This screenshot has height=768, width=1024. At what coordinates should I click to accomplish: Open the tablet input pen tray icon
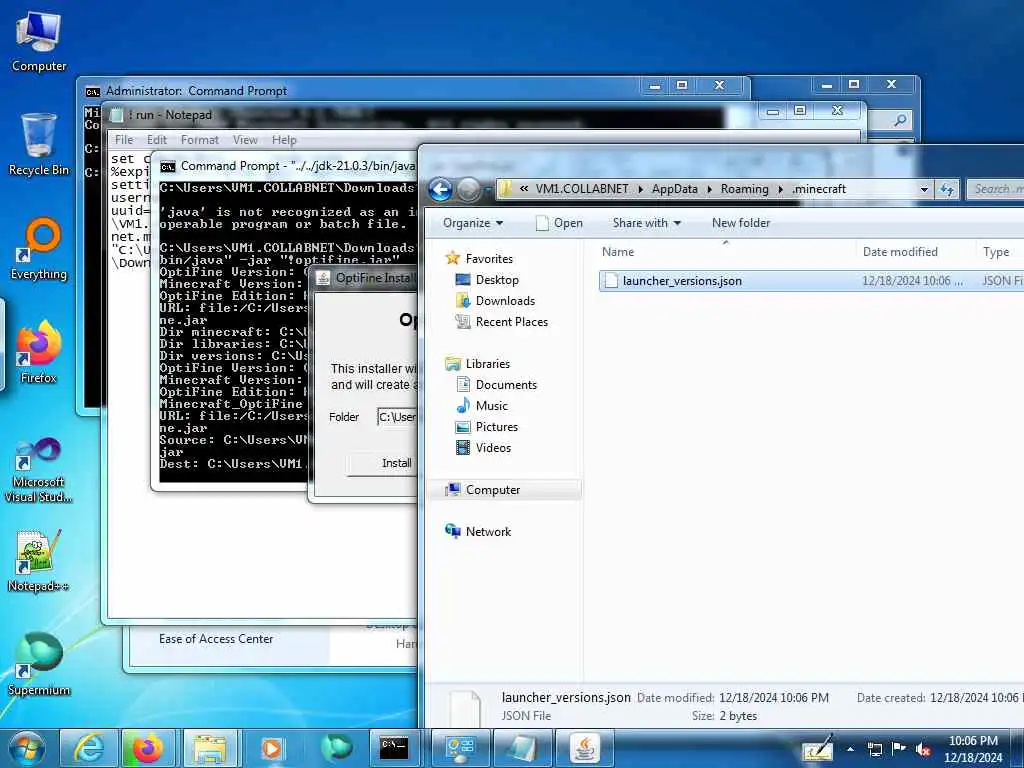coord(818,748)
